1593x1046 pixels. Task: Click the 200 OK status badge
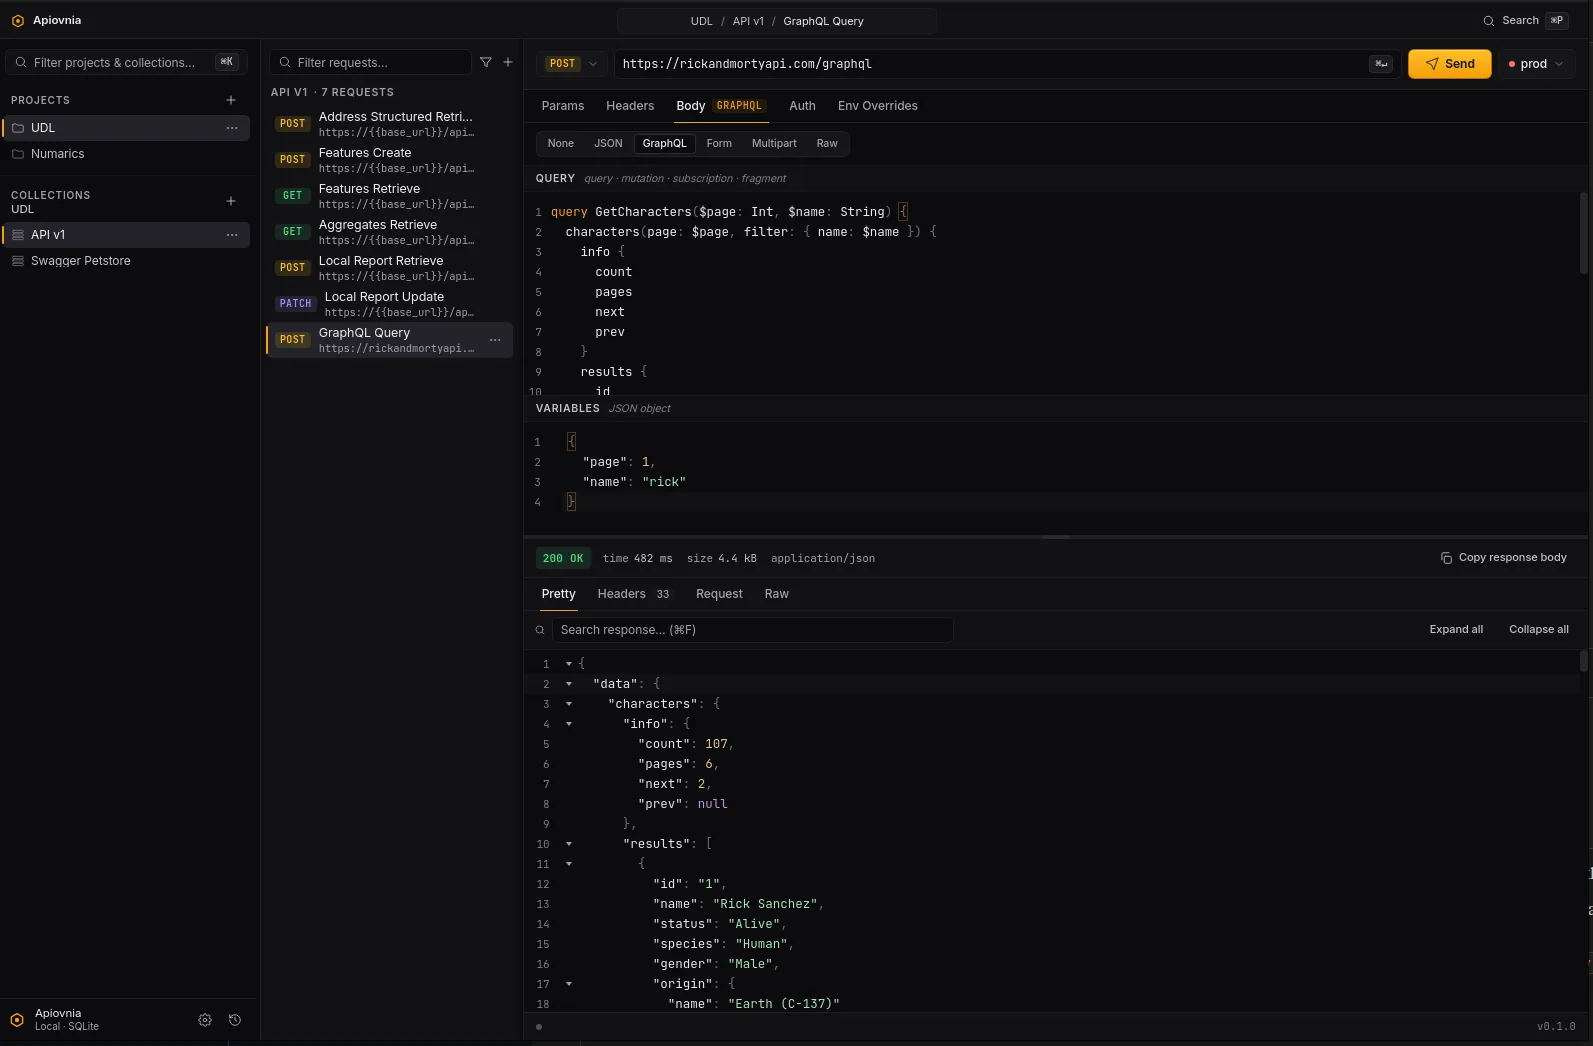pyautogui.click(x=563, y=558)
